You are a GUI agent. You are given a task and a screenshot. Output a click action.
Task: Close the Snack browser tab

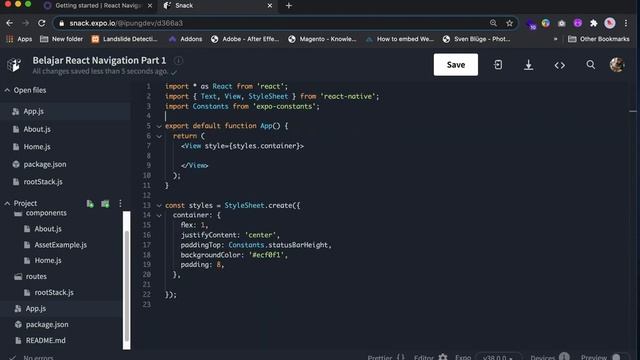pos(269,6)
